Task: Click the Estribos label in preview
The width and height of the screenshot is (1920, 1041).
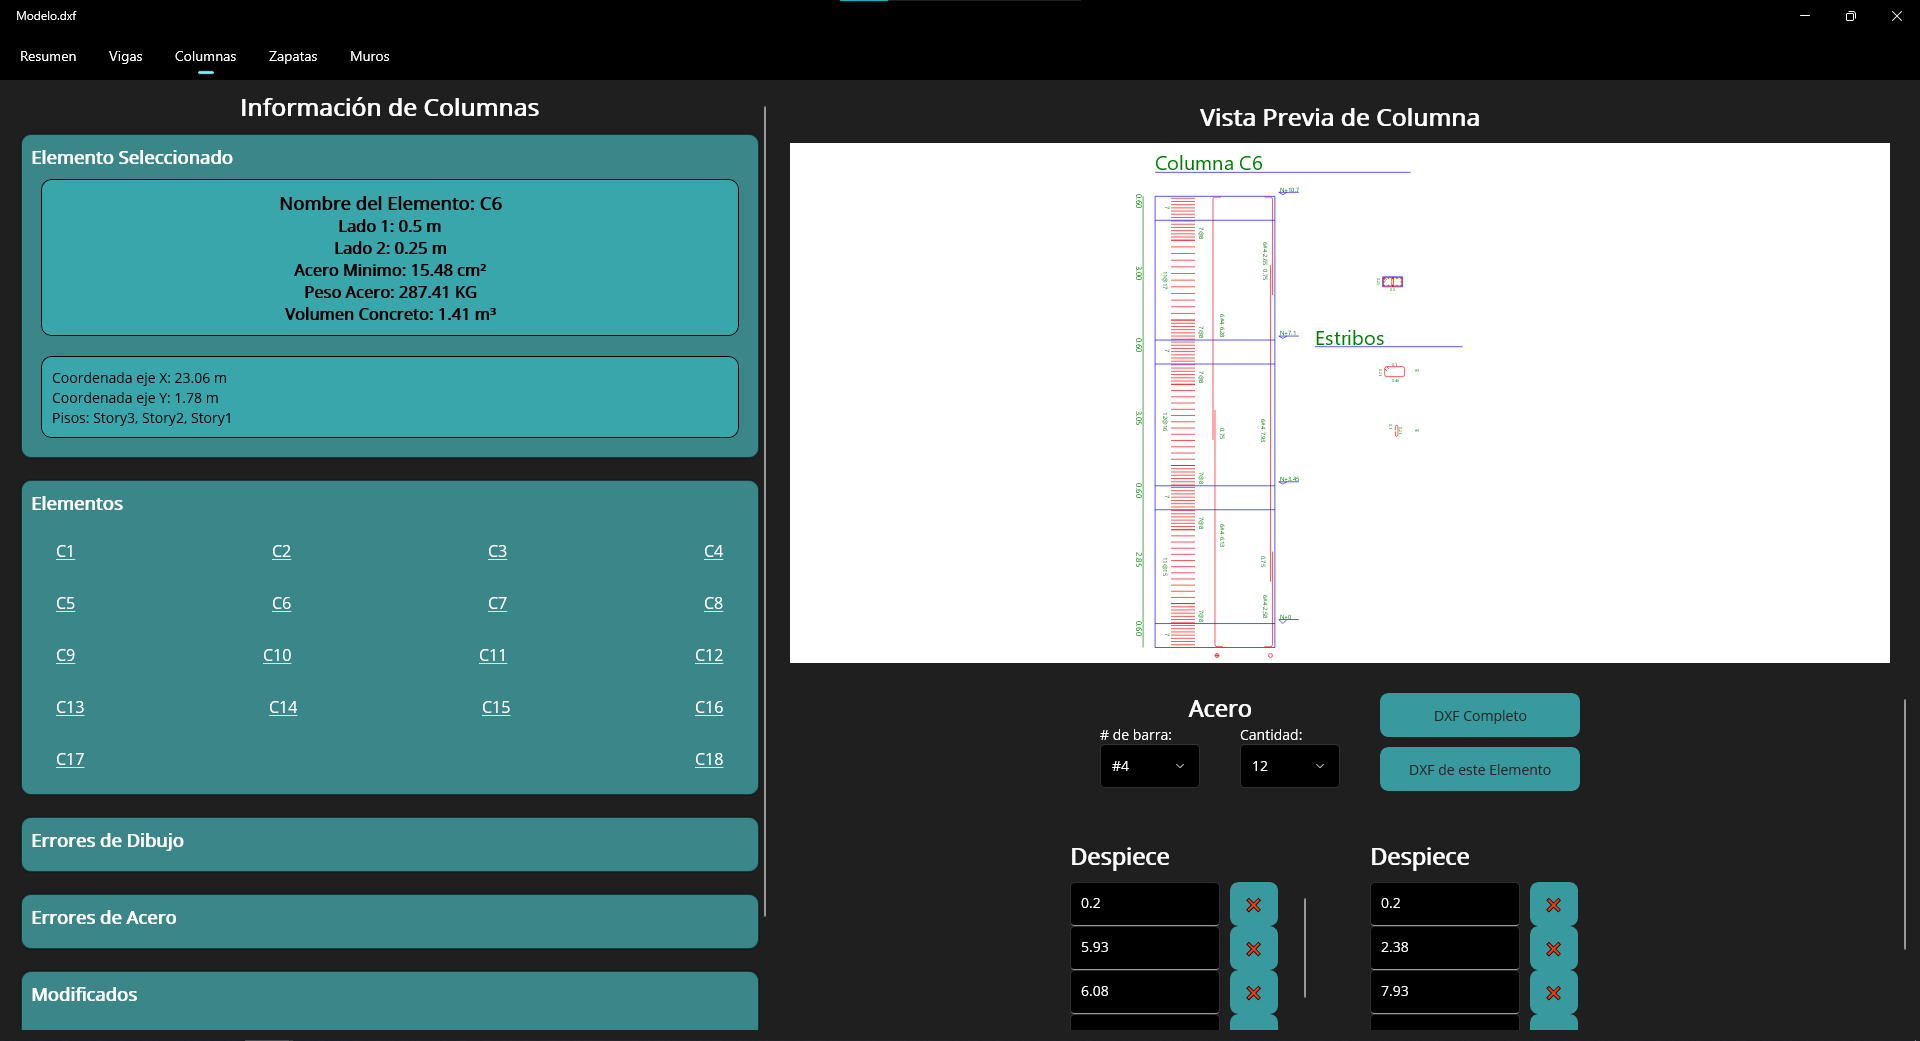Action: tap(1349, 339)
